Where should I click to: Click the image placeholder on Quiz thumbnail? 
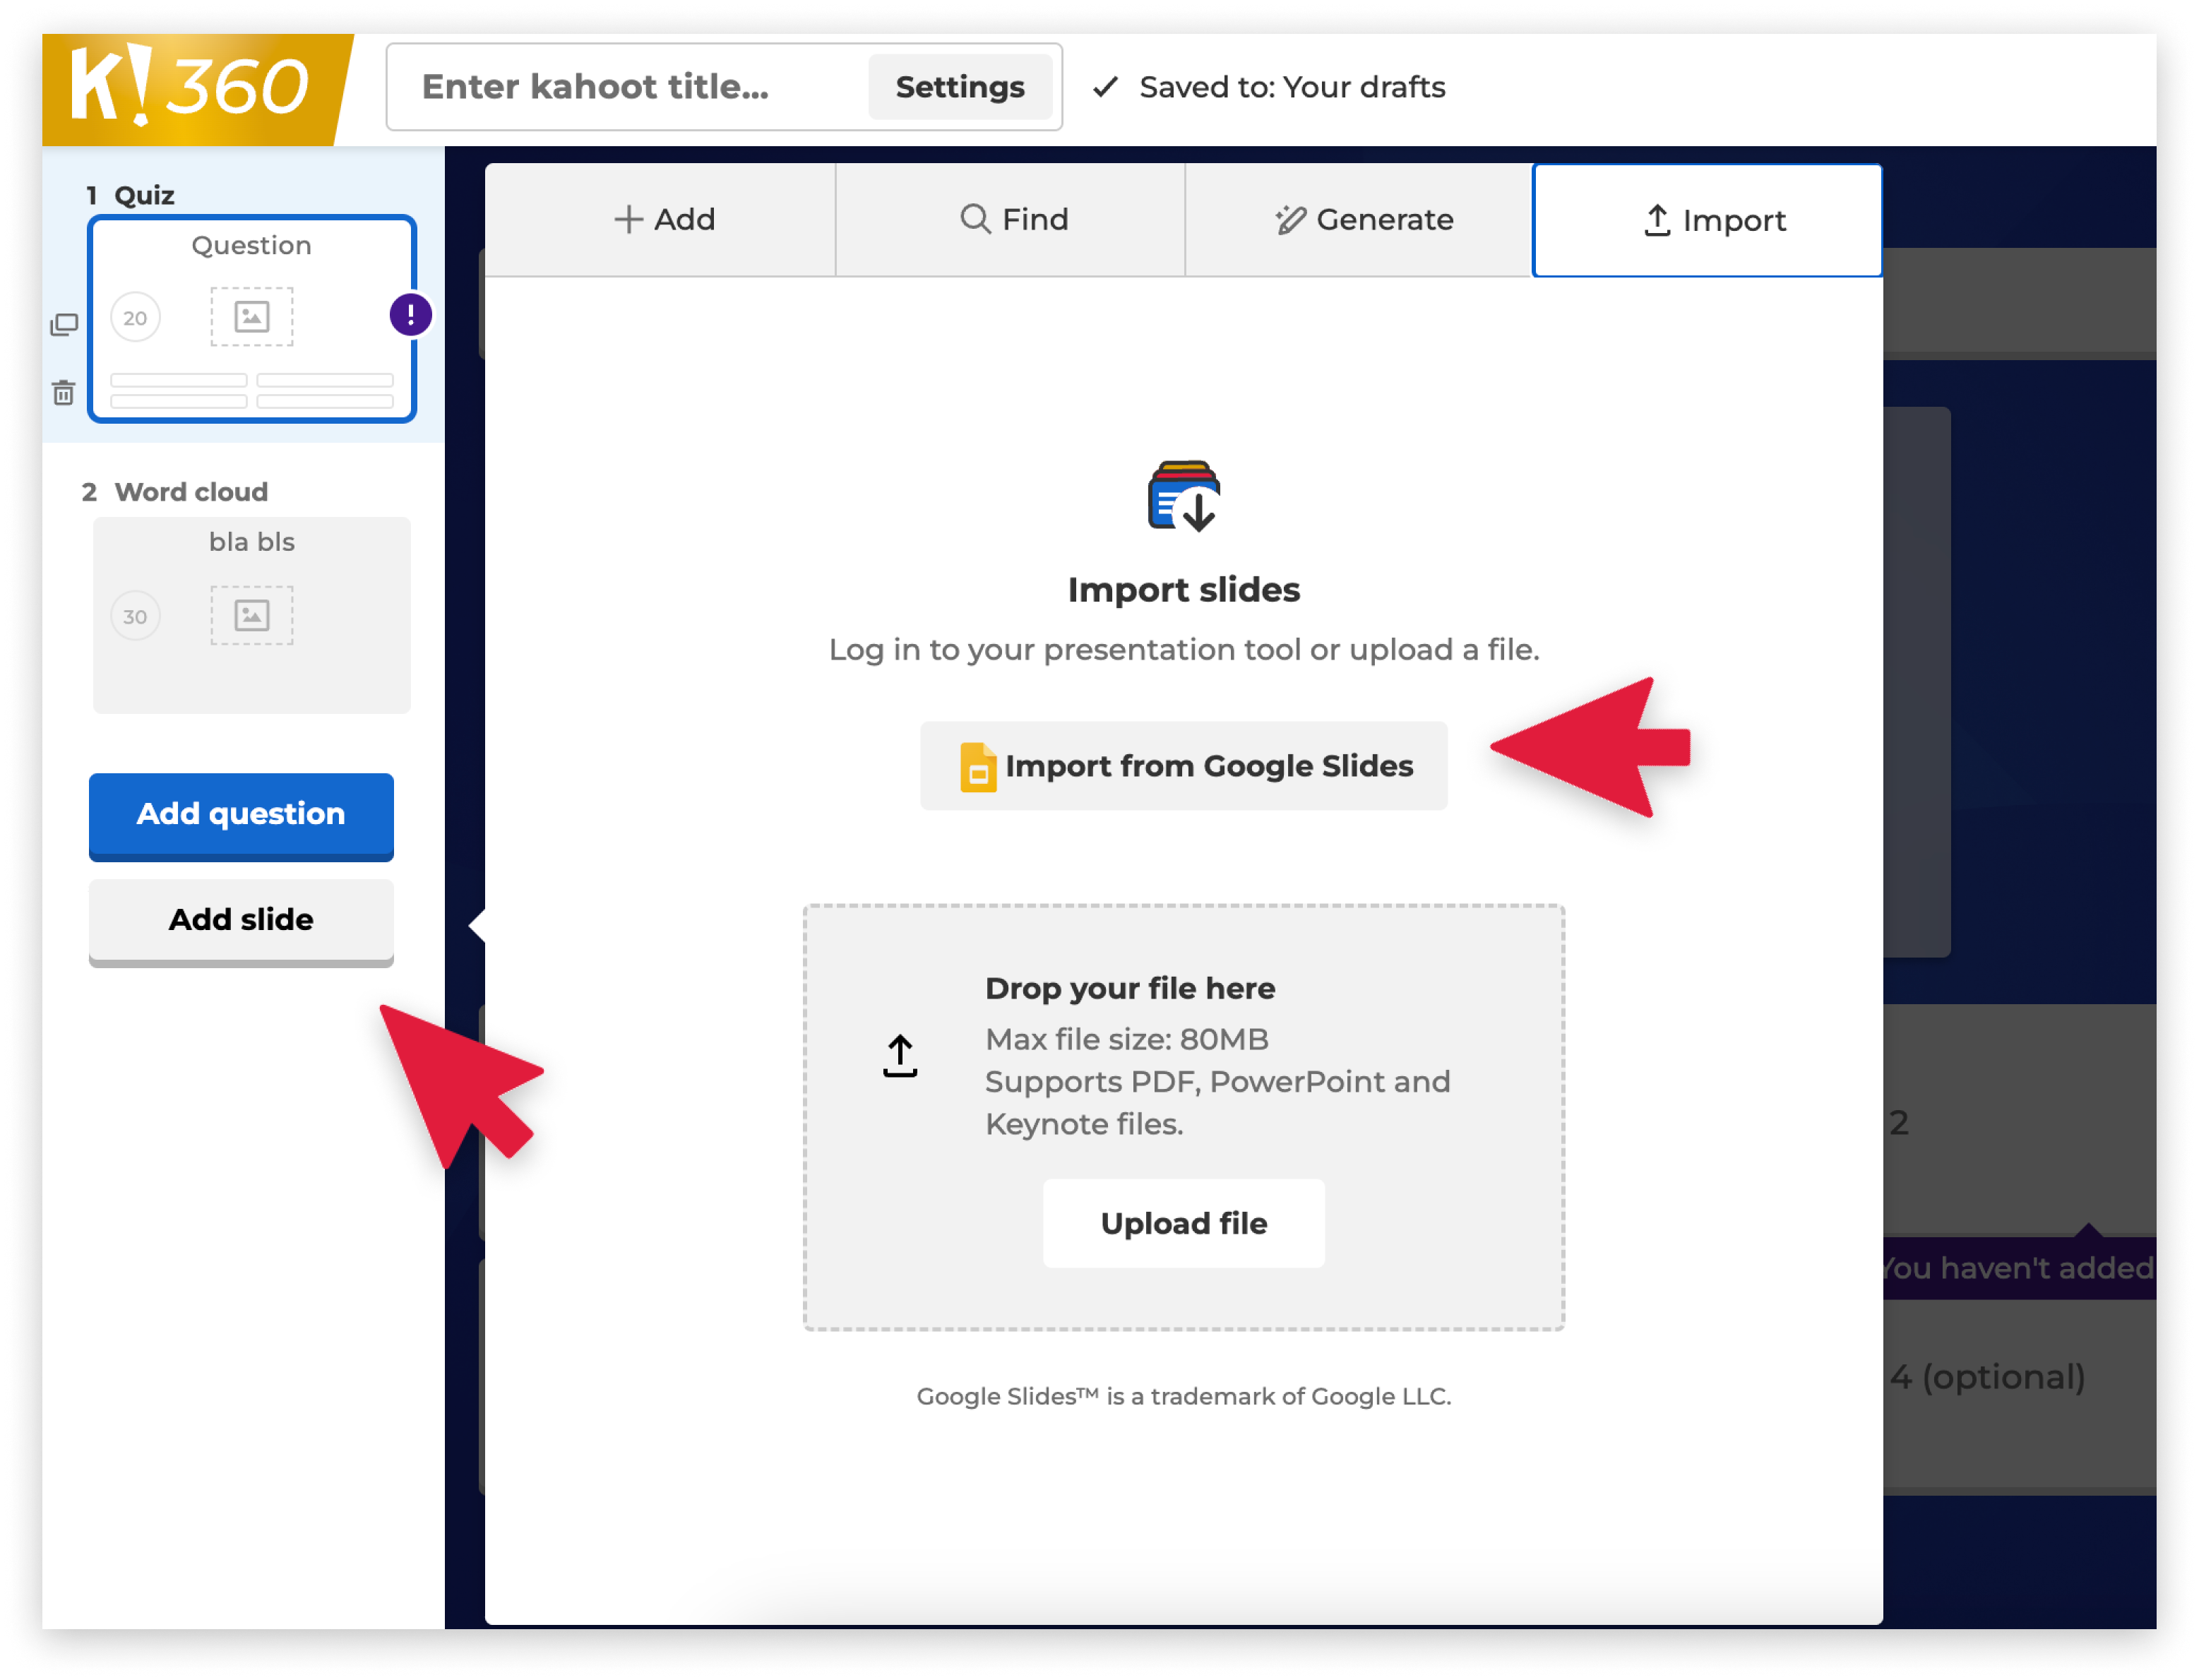[x=252, y=317]
